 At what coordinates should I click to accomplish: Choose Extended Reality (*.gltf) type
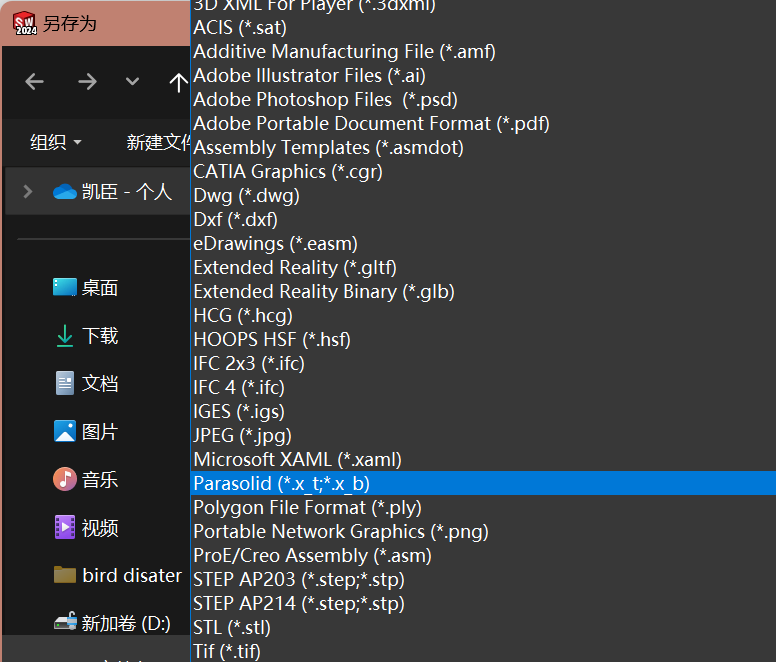point(483,267)
